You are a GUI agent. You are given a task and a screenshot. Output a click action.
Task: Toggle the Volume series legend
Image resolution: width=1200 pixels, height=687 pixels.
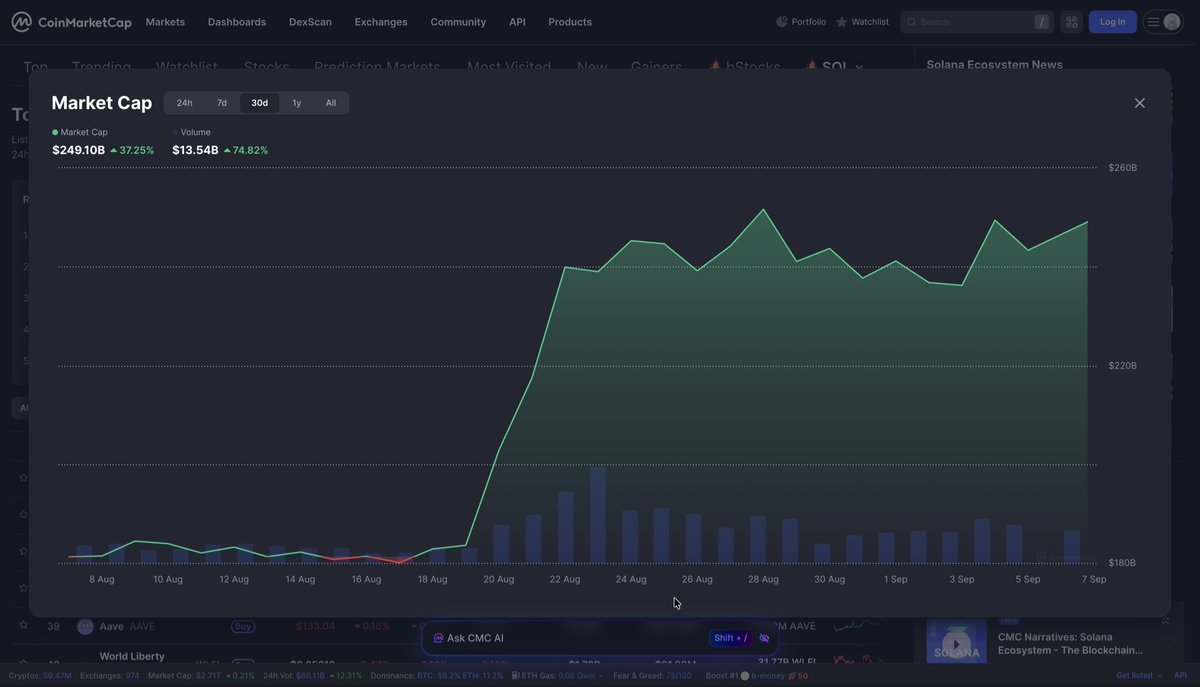191,132
